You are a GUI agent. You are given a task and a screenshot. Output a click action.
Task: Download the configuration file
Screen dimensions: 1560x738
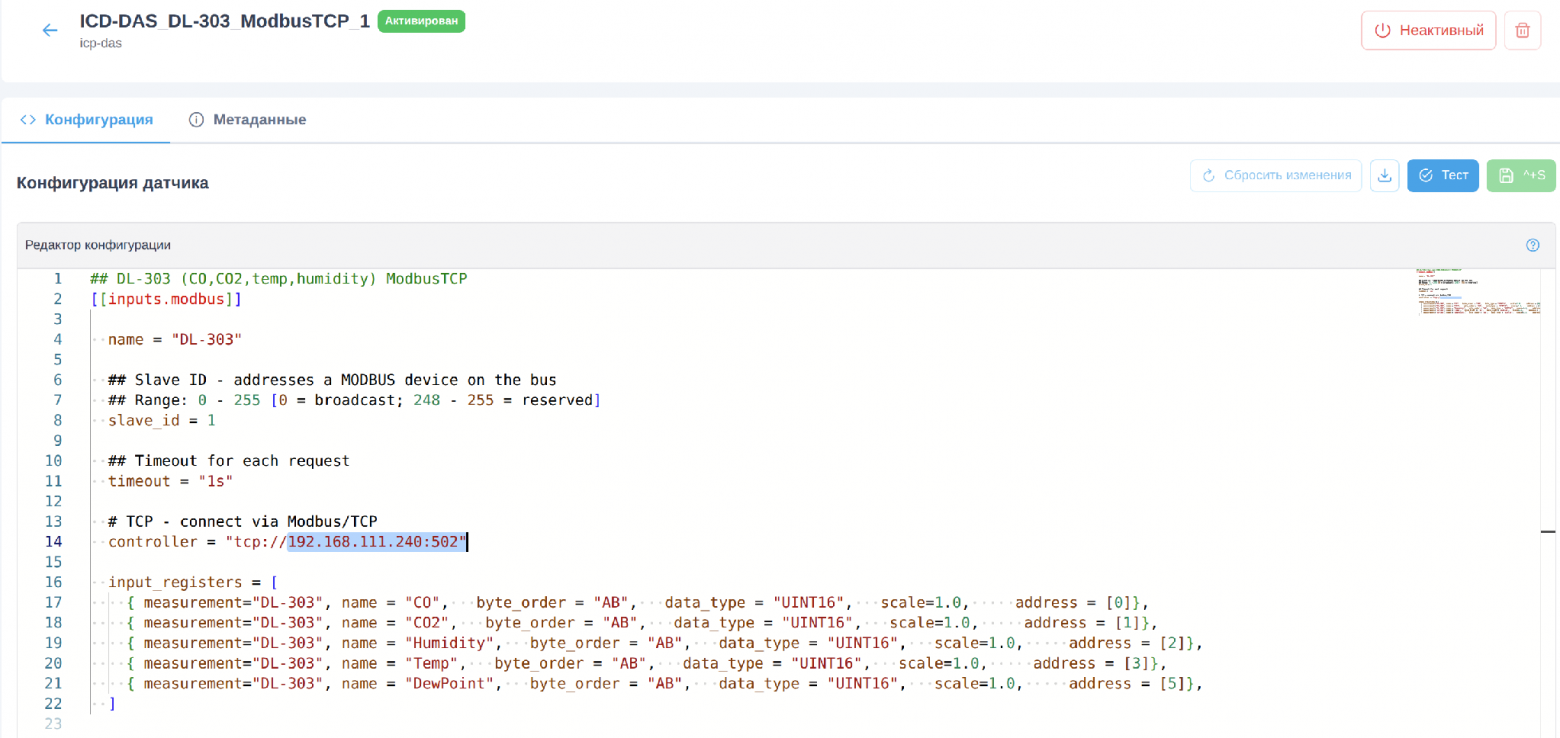click(x=1384, y=176)
